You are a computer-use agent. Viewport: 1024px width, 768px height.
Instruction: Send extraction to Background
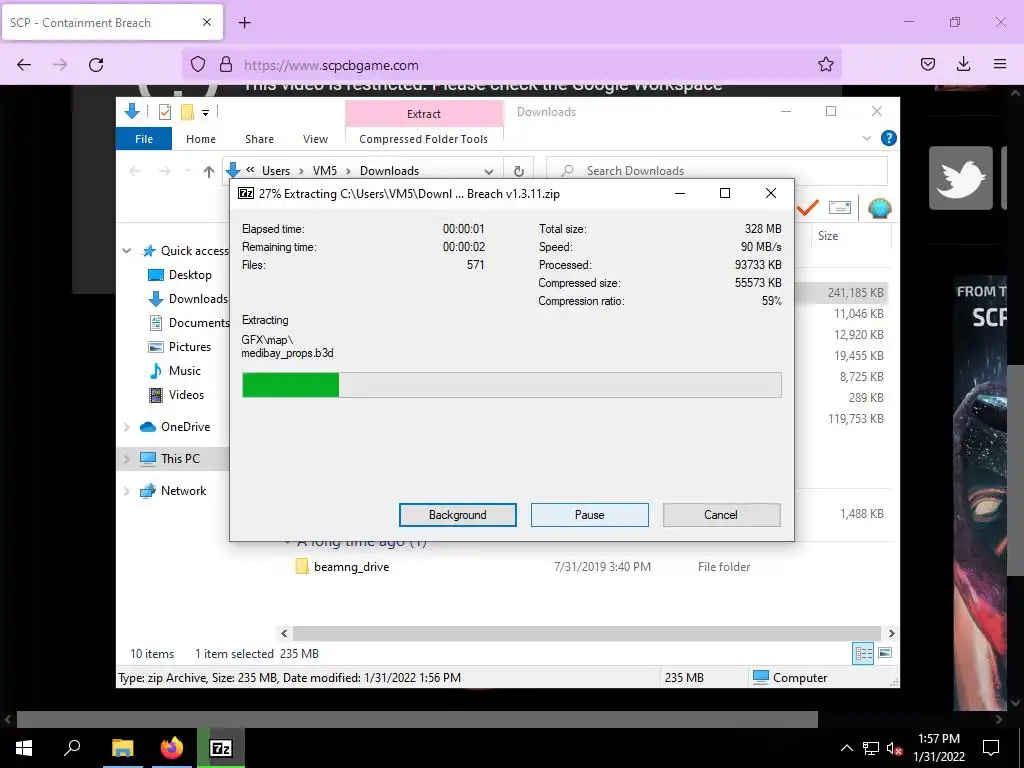pyautogui.click(x=457, y=515)
